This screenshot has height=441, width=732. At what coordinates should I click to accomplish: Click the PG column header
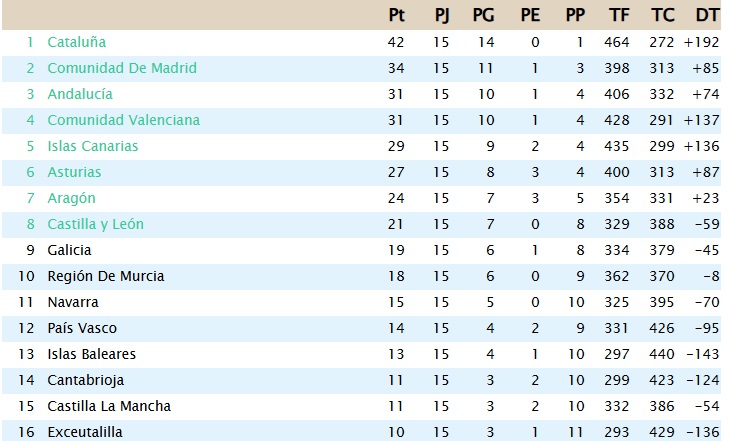483,15
